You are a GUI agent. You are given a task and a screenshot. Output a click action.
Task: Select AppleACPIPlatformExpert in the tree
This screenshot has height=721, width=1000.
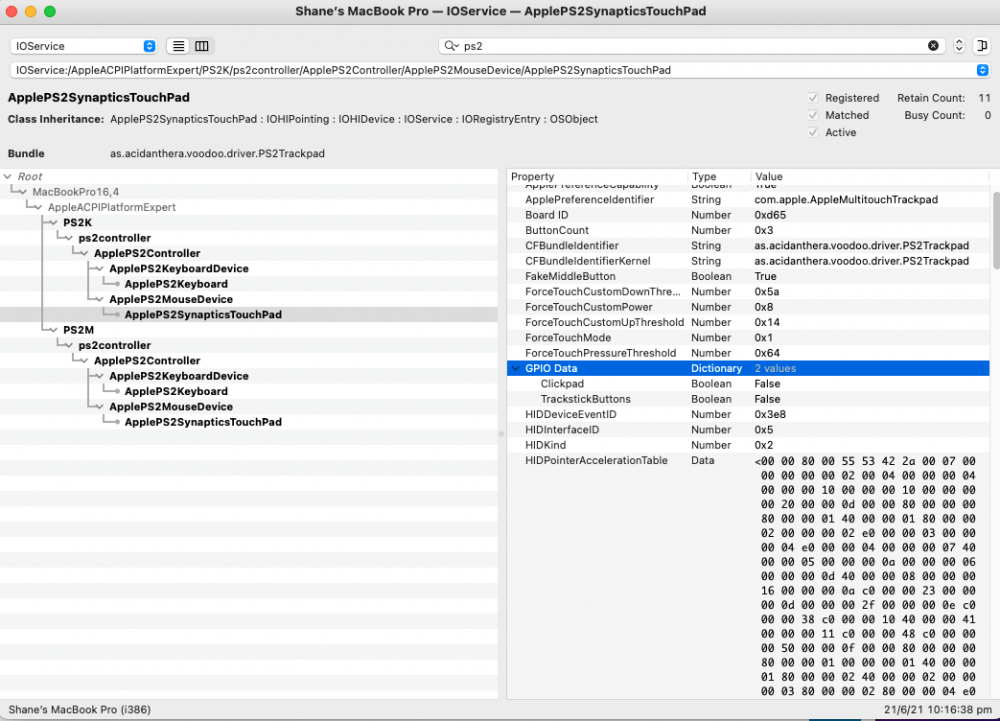tap(112, 207)
